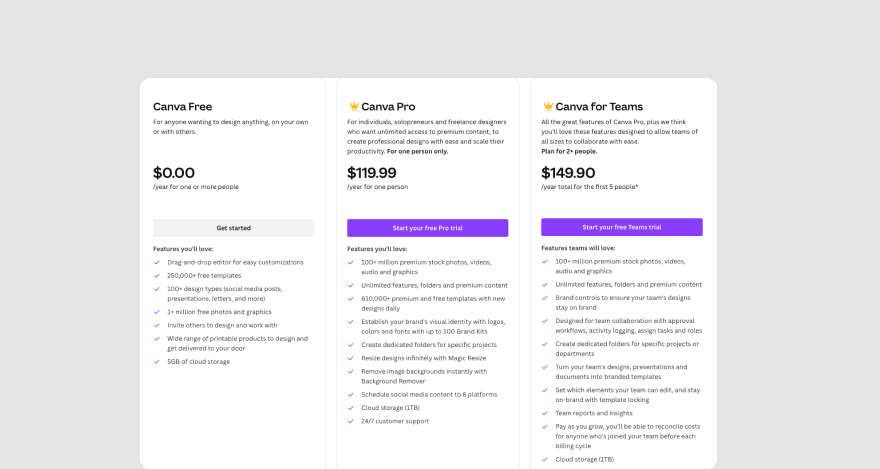Screen dimensions: 880x469
Task: Click the $149.90 Teams price
Action: 568,173
